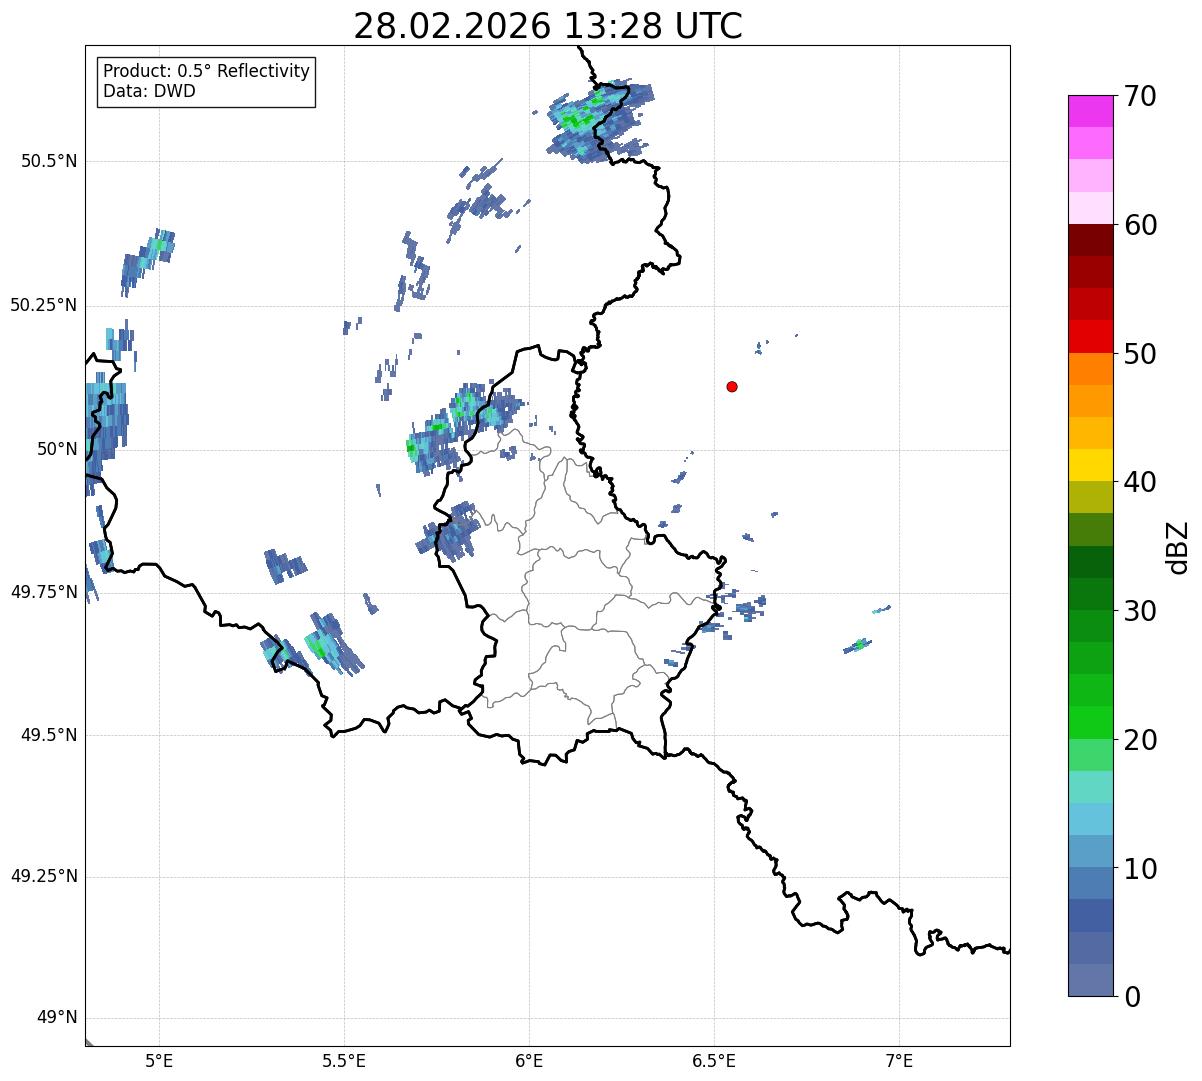Click the red location marker dot

coord(732,386)
